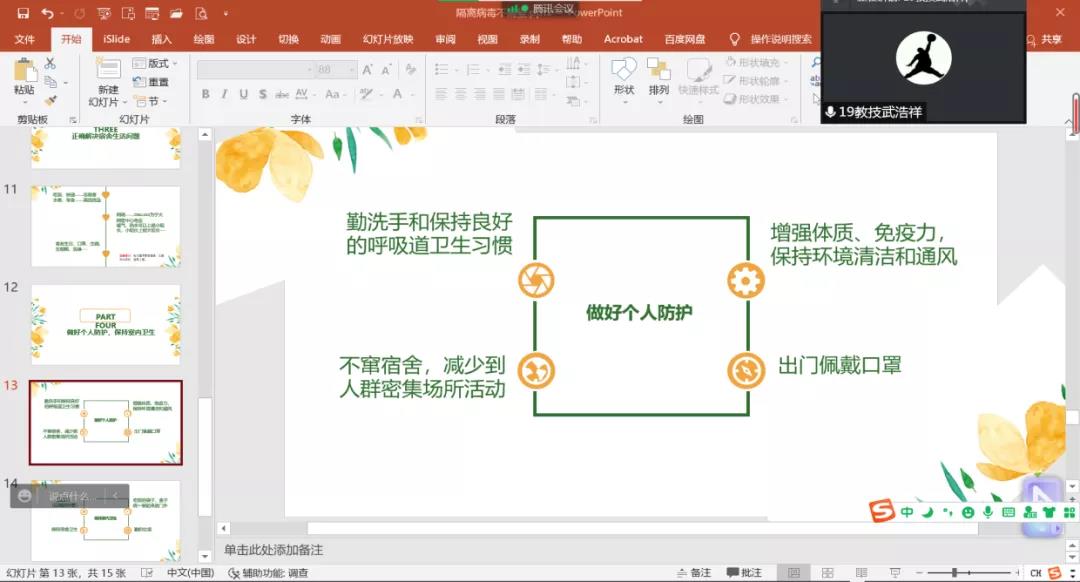1080x582 pixels.
Task: Switch to the iSlide tab
Action: [116, 39]
